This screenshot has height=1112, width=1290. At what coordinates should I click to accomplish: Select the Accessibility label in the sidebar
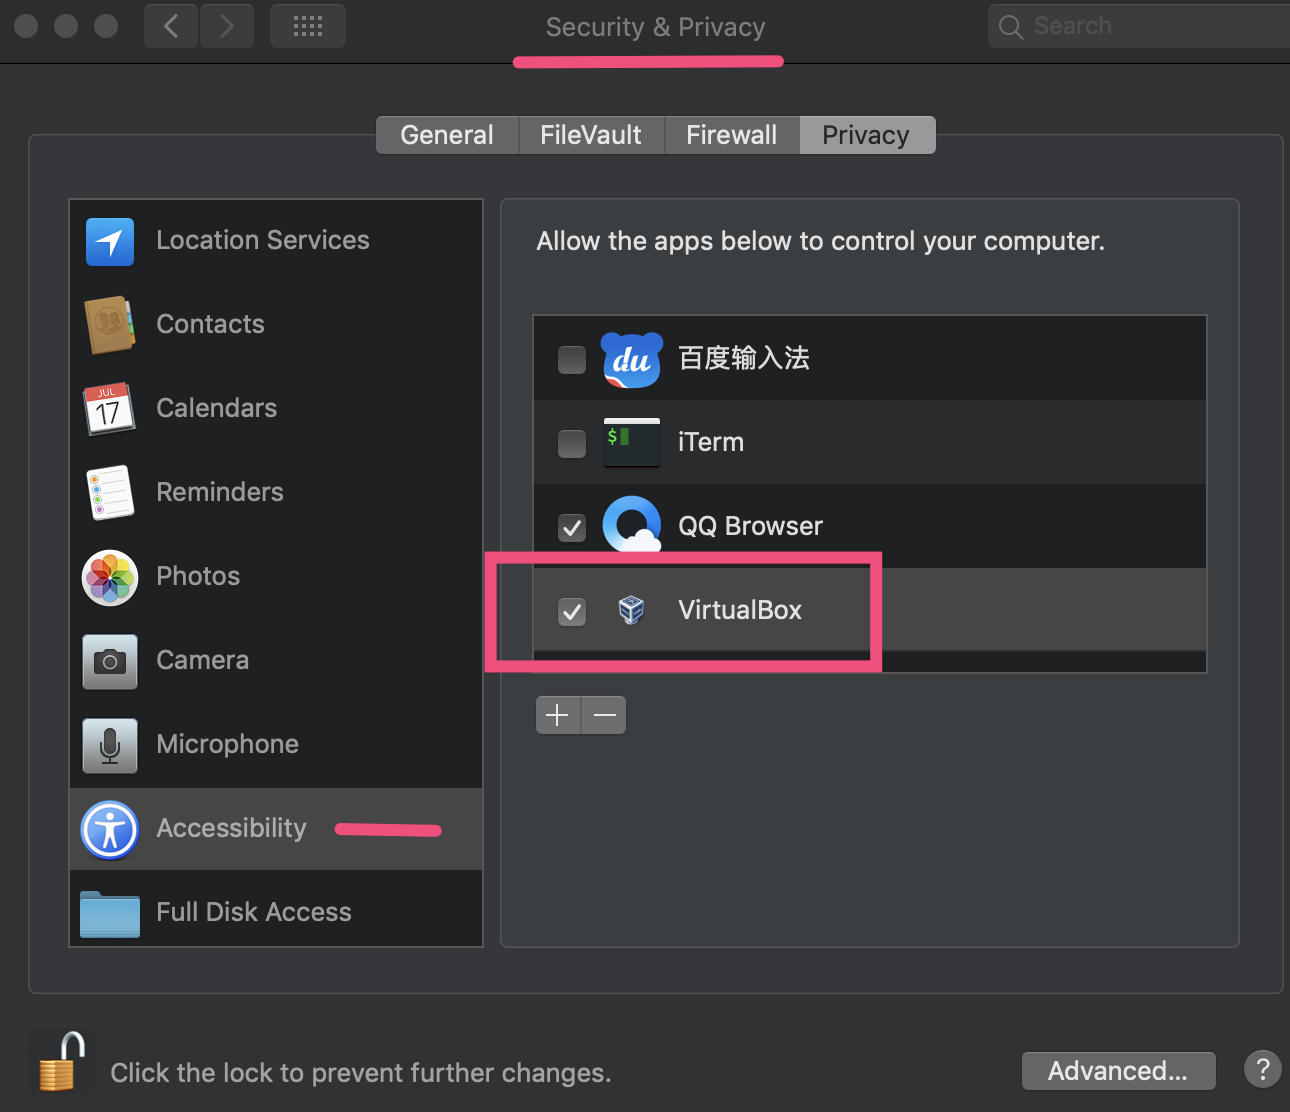click(x=232, y=828)
